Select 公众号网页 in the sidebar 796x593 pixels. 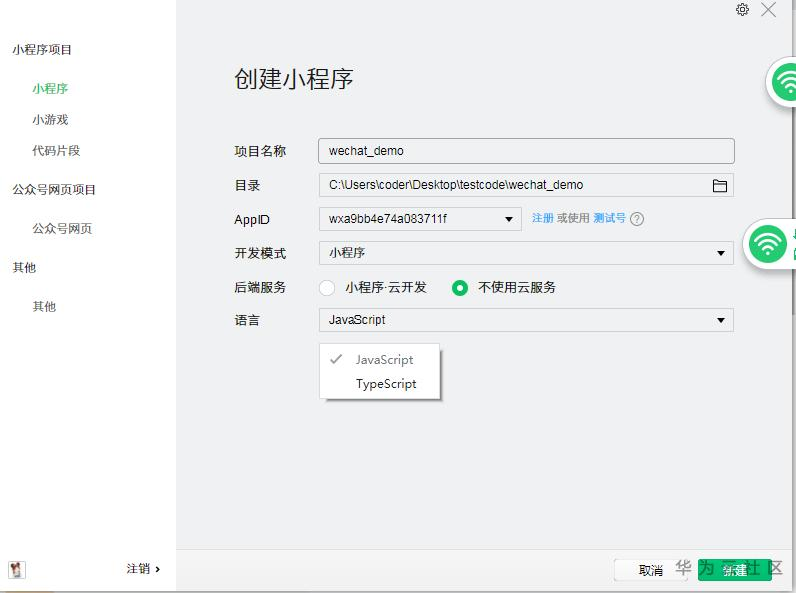coord(62,228)
